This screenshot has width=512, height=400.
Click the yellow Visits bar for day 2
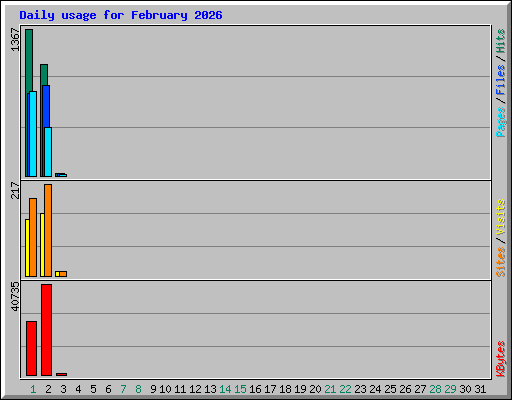coord(42,245)
